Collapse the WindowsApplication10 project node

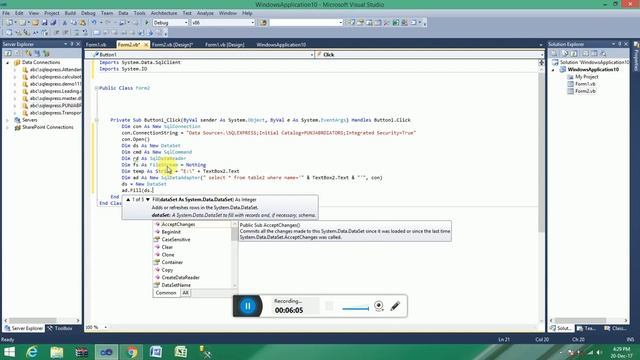click(554, 70)
